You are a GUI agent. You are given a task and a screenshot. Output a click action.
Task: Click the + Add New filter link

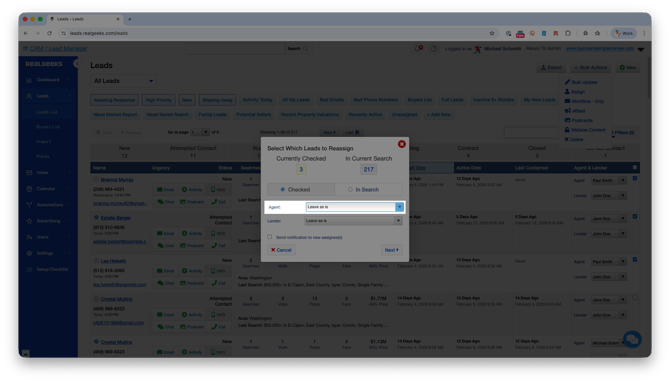pyautogui.click(x=438, y=115)
